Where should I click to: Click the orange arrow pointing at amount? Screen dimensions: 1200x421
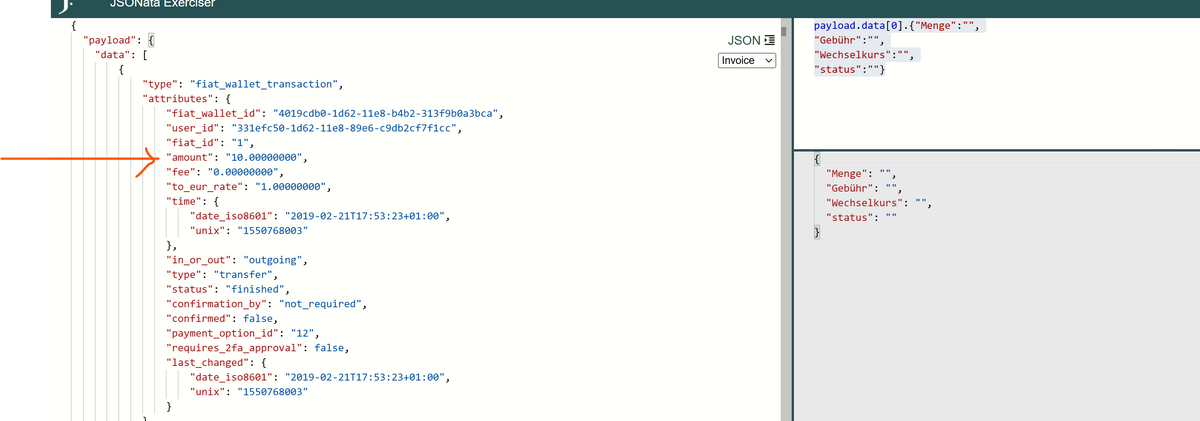(80, 158)
